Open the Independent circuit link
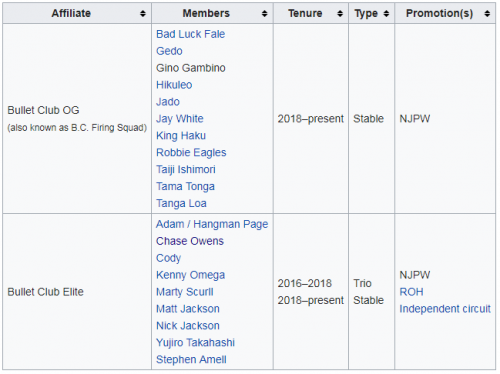 (x=445, y=309)
